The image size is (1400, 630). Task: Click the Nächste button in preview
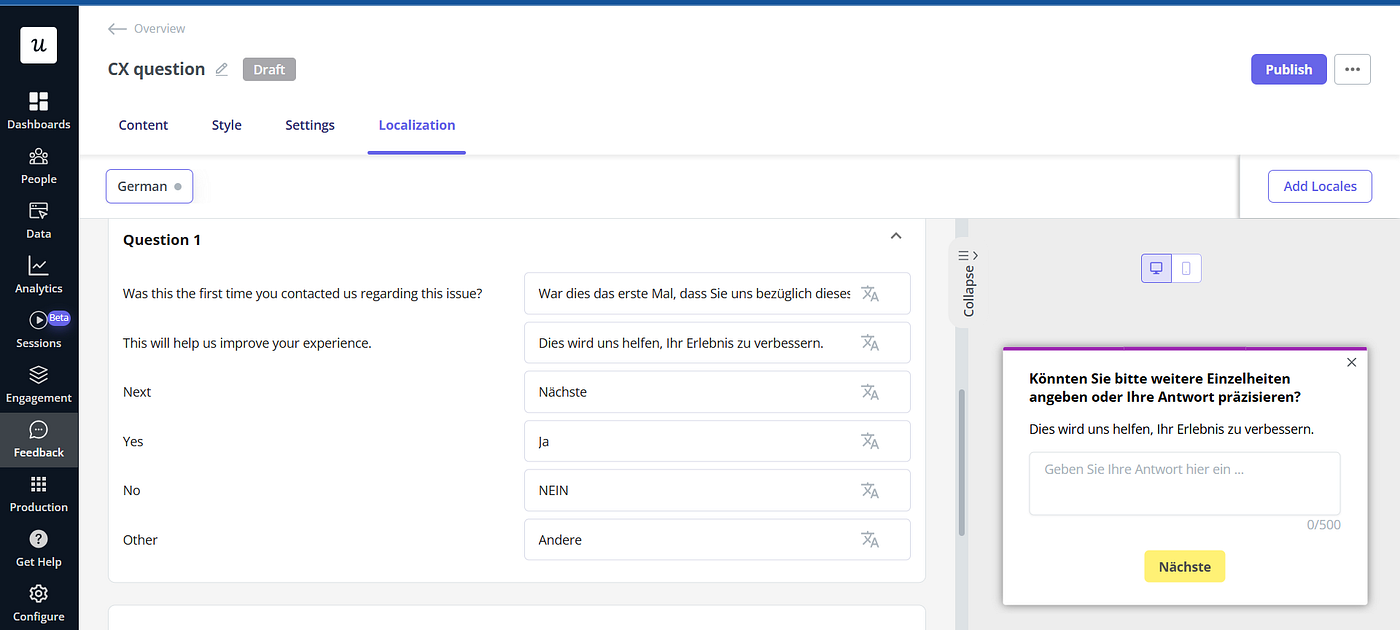(x=1184, y=567)
